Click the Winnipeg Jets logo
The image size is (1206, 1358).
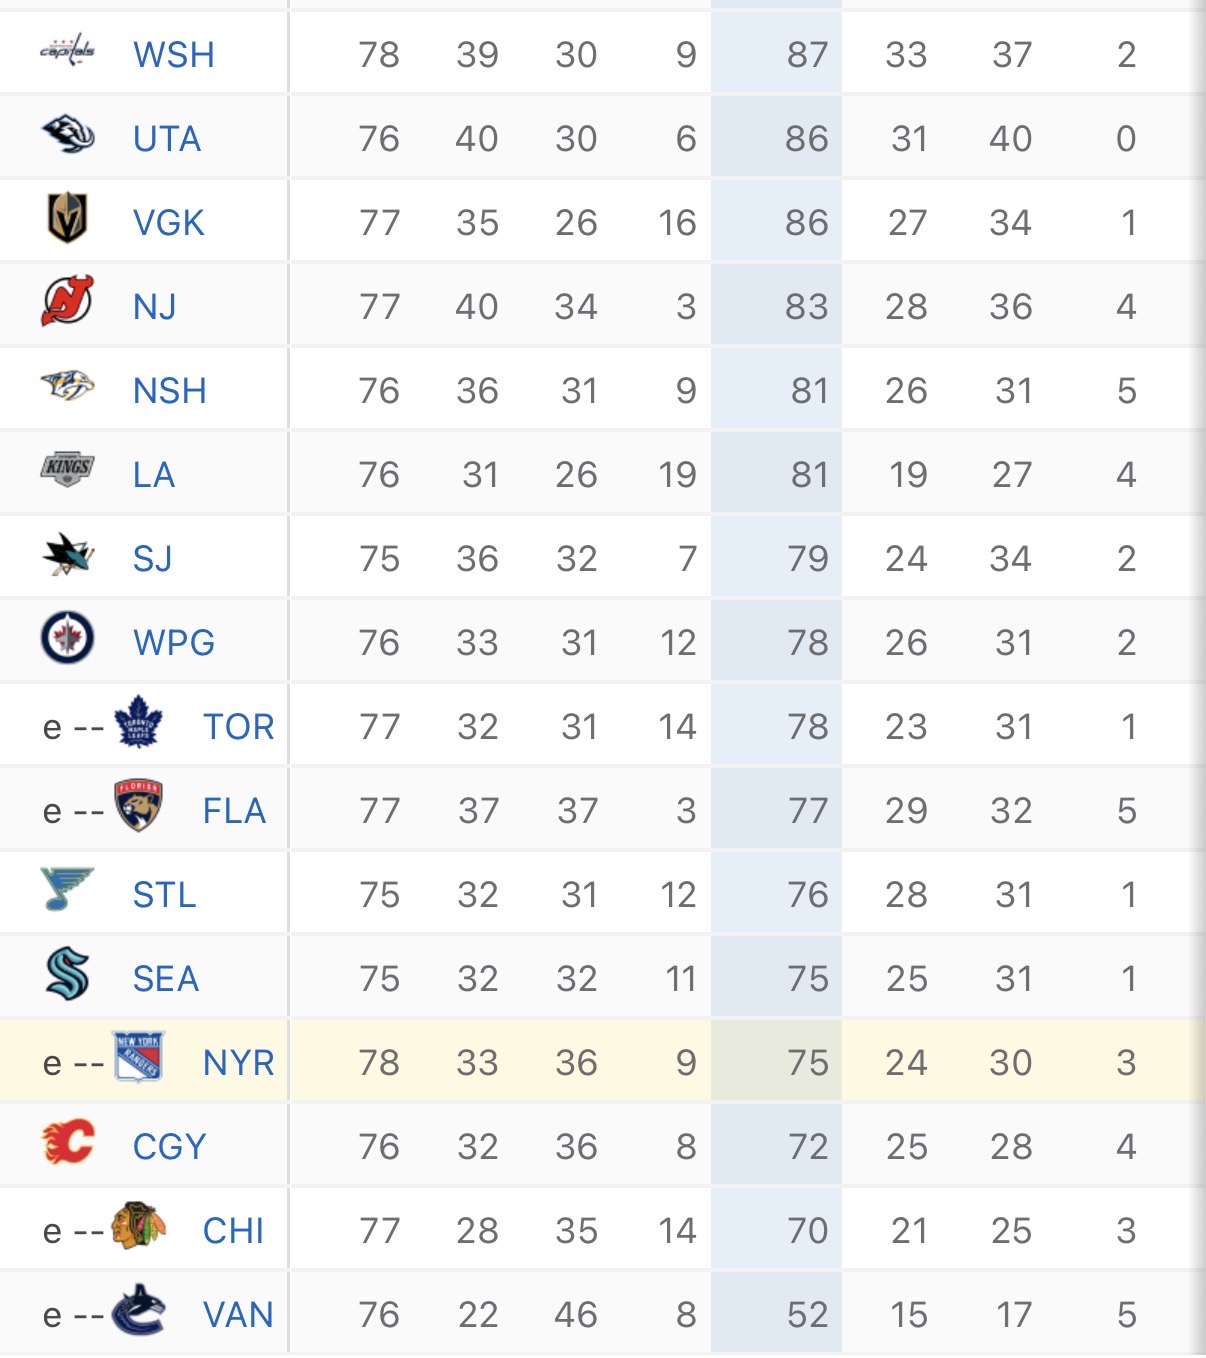click(x=67, y=638)
